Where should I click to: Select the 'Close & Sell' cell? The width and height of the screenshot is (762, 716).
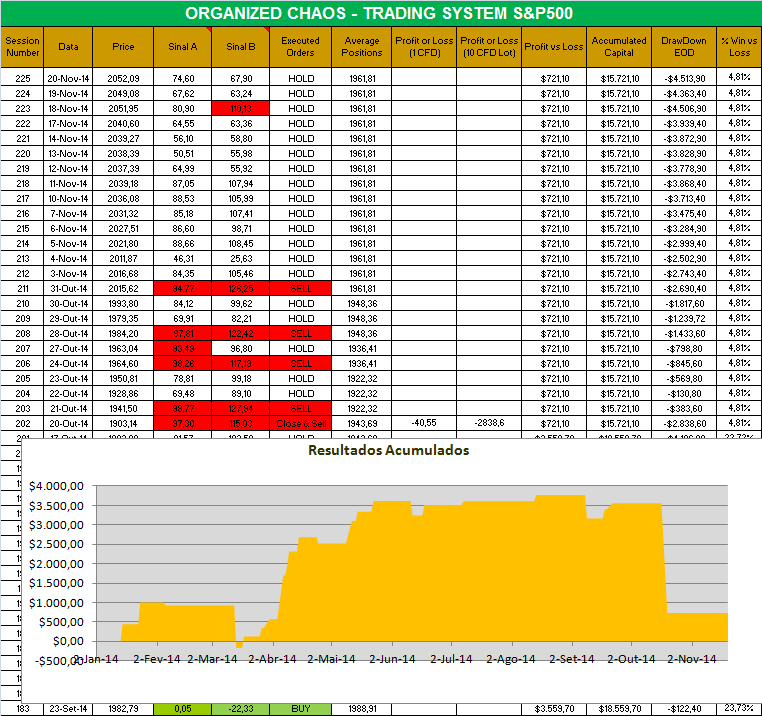point(300,423)
